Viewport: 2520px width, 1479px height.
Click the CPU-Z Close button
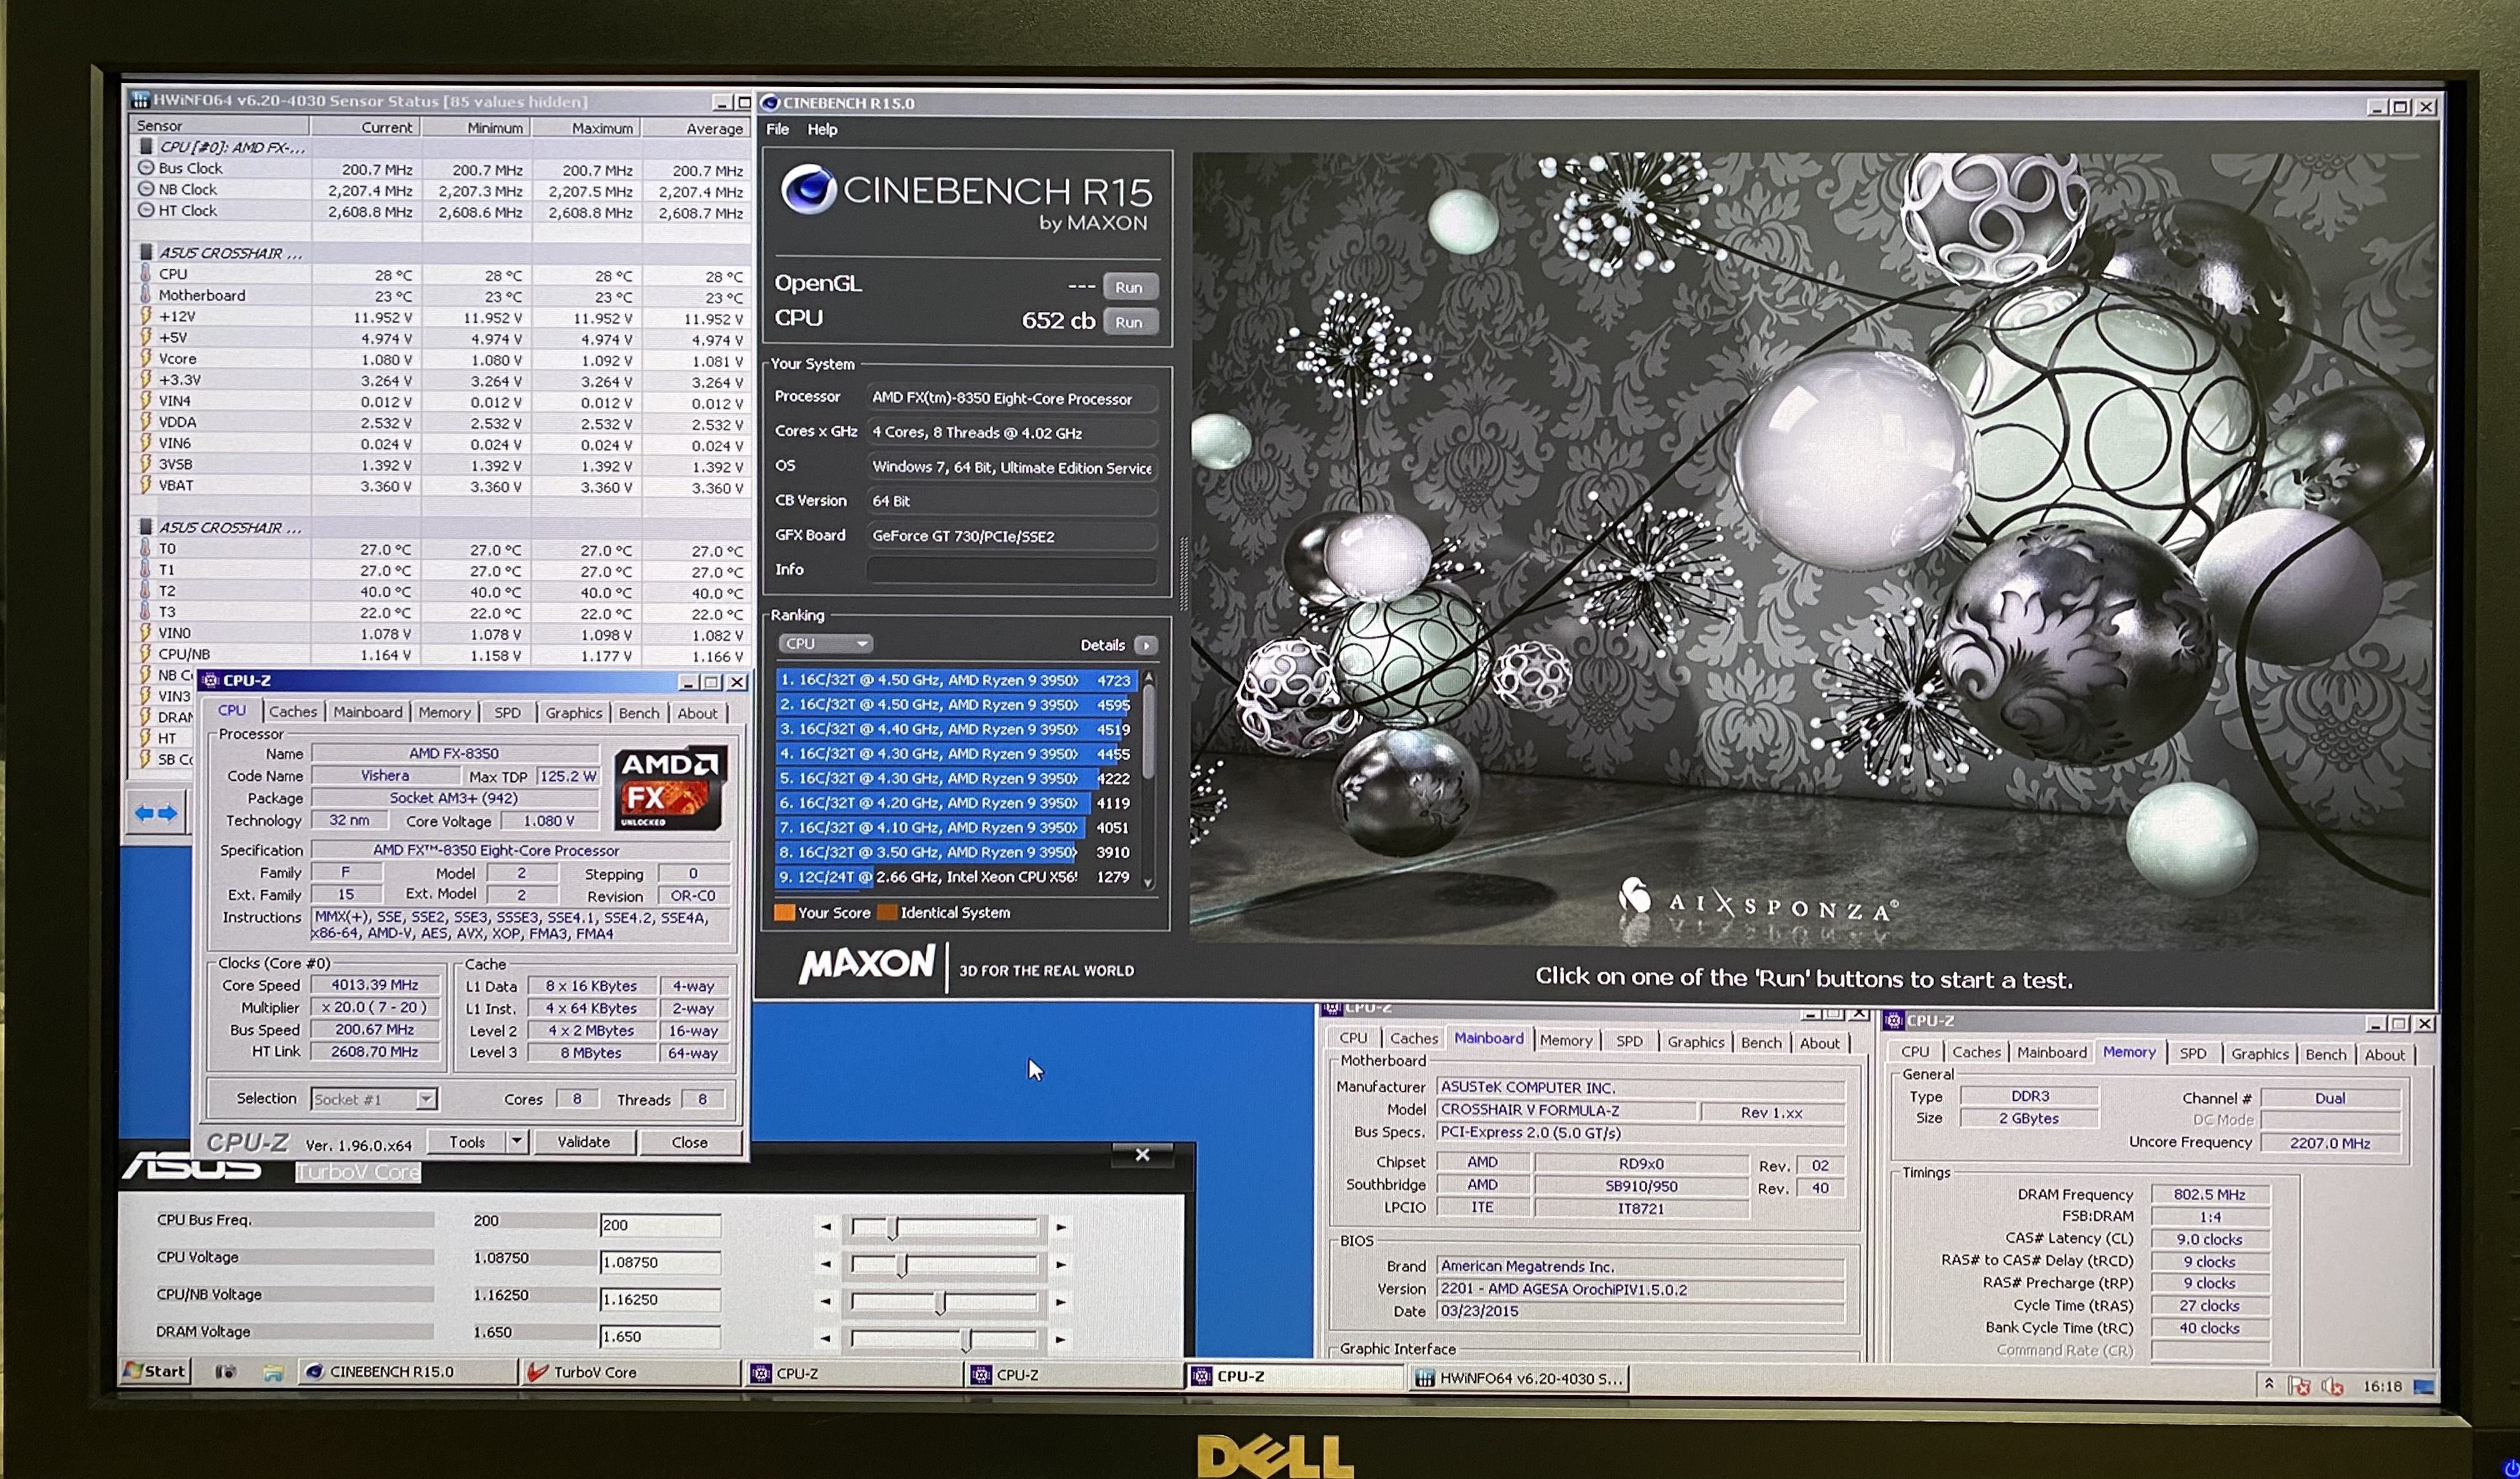(689, 1142)
